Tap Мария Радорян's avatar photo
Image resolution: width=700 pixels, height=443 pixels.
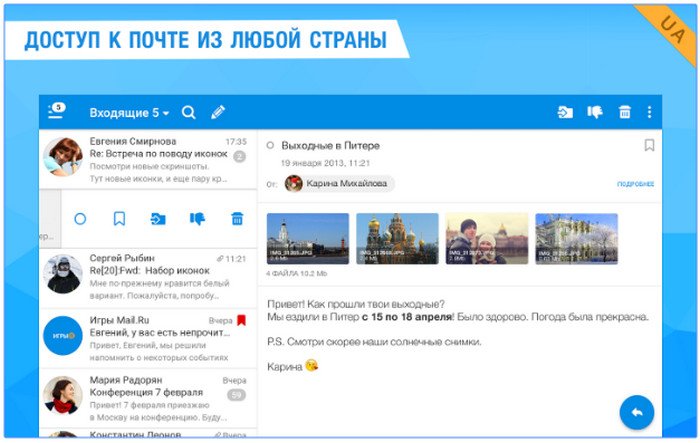coord(63,395)
